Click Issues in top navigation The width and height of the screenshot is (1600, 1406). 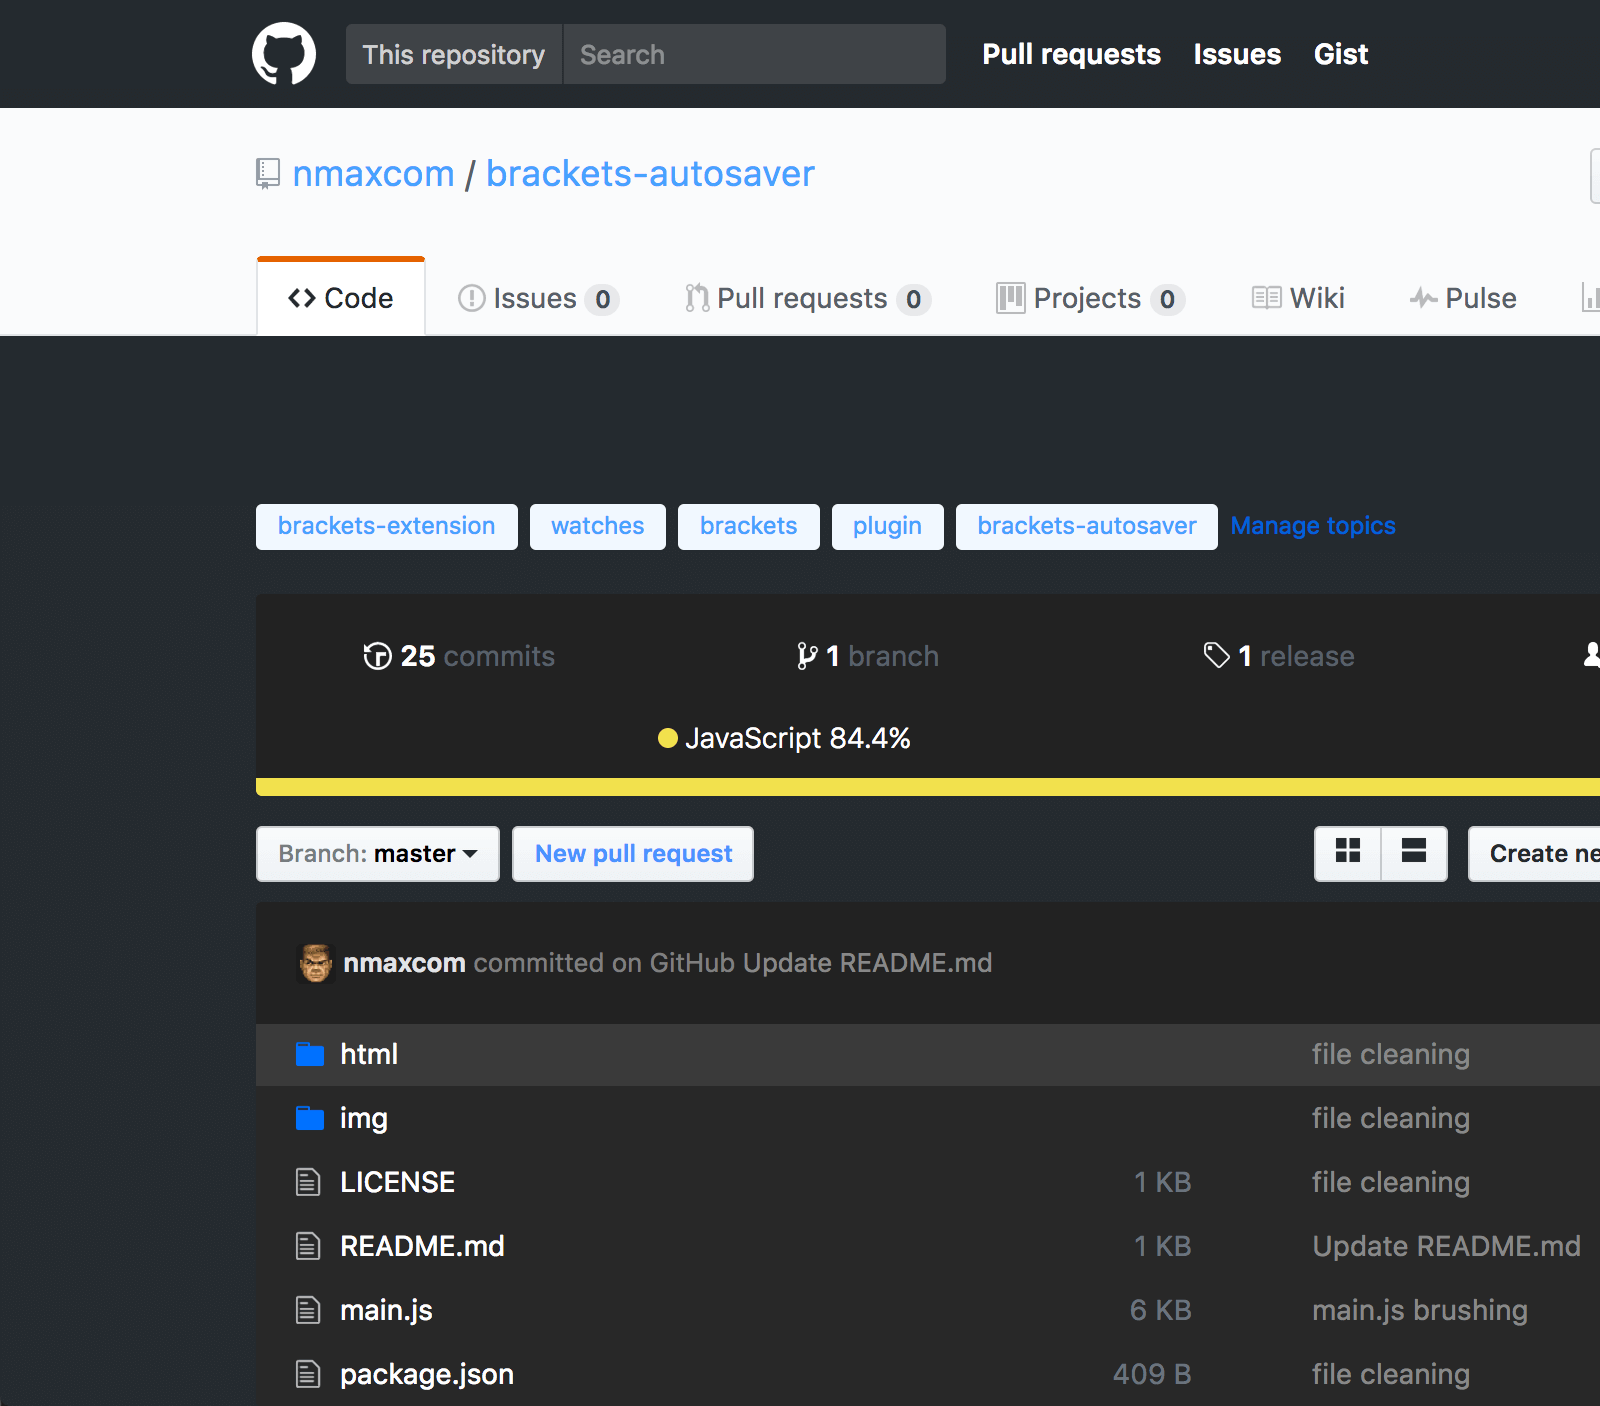1237,54
